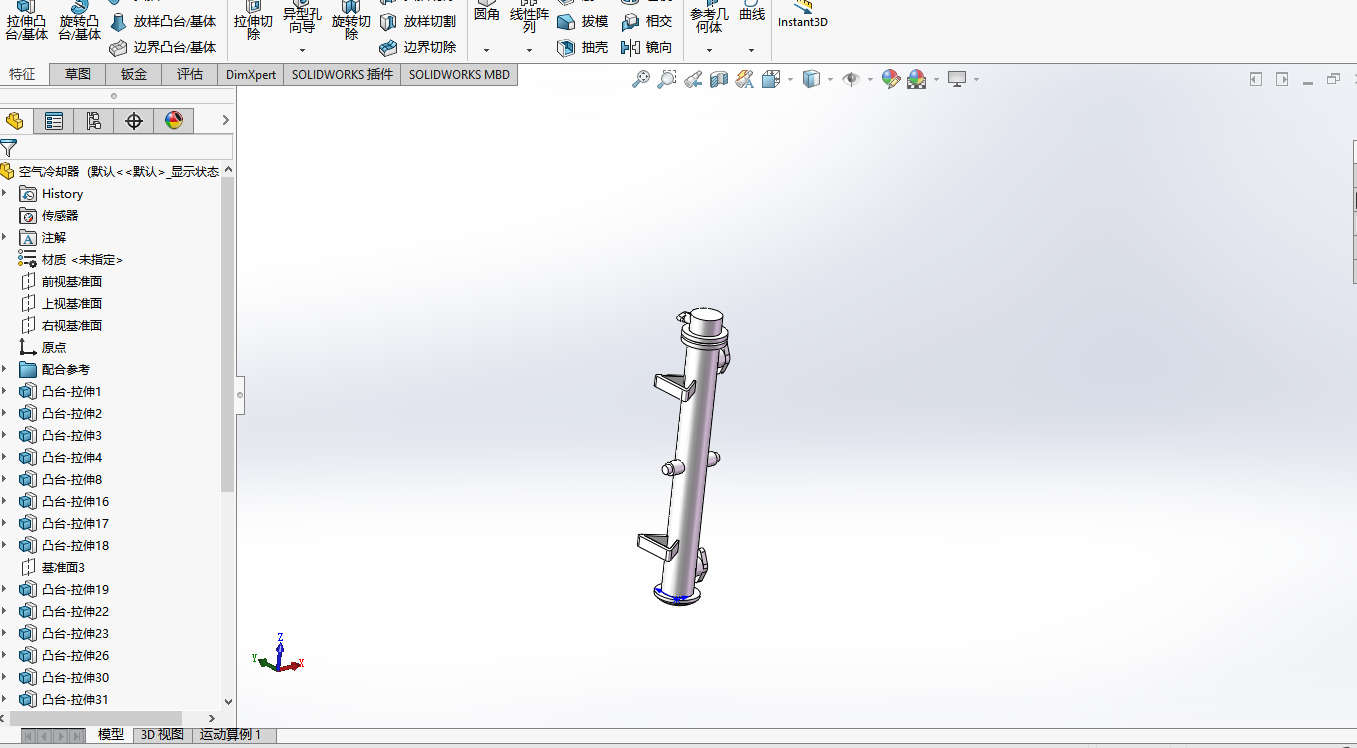The width and height of the screenshot is (1357, 748).
Task: Toggle Hide/Show Items eye icon
Action: coord(851,79)
